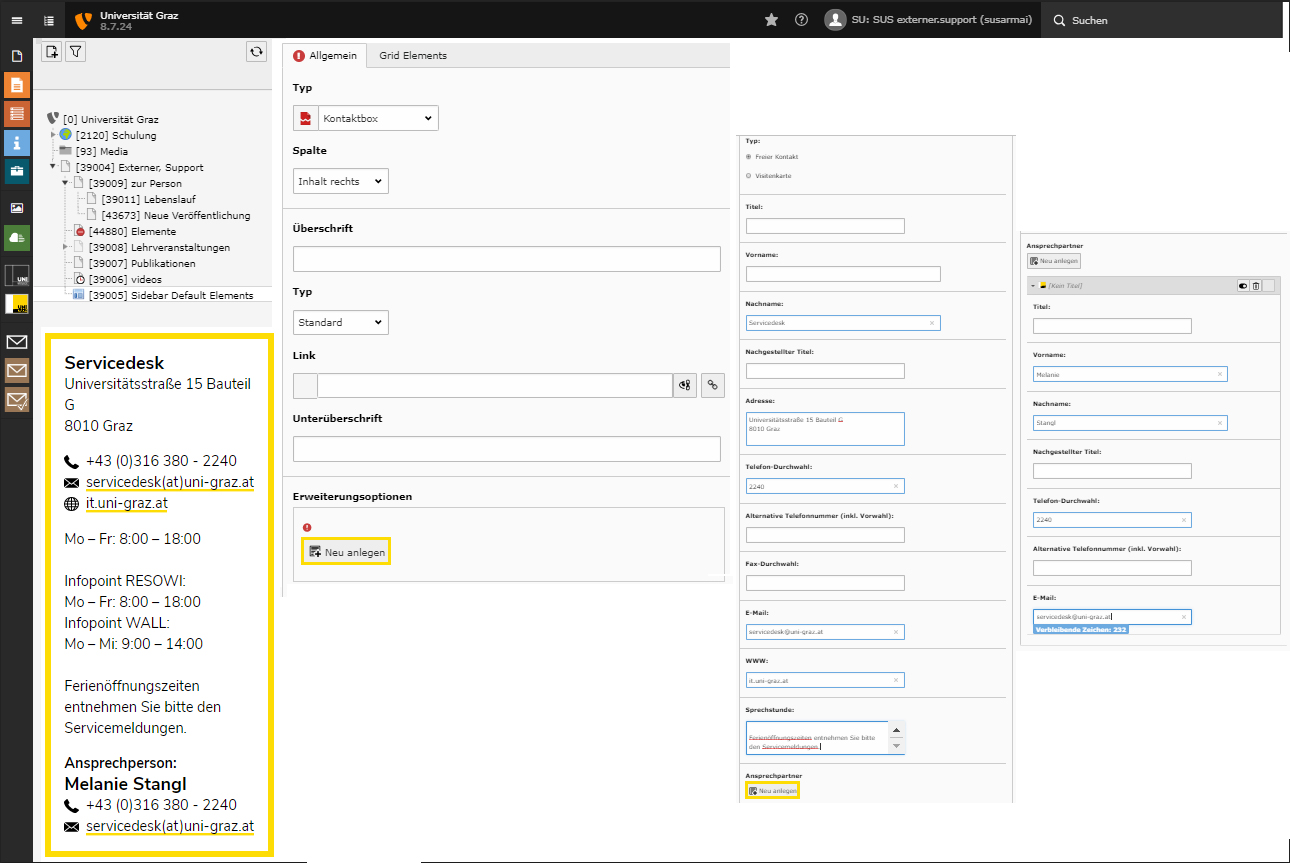Click the yellow UNI logo module icon
1290x863 pixels.
coord(17,305)
